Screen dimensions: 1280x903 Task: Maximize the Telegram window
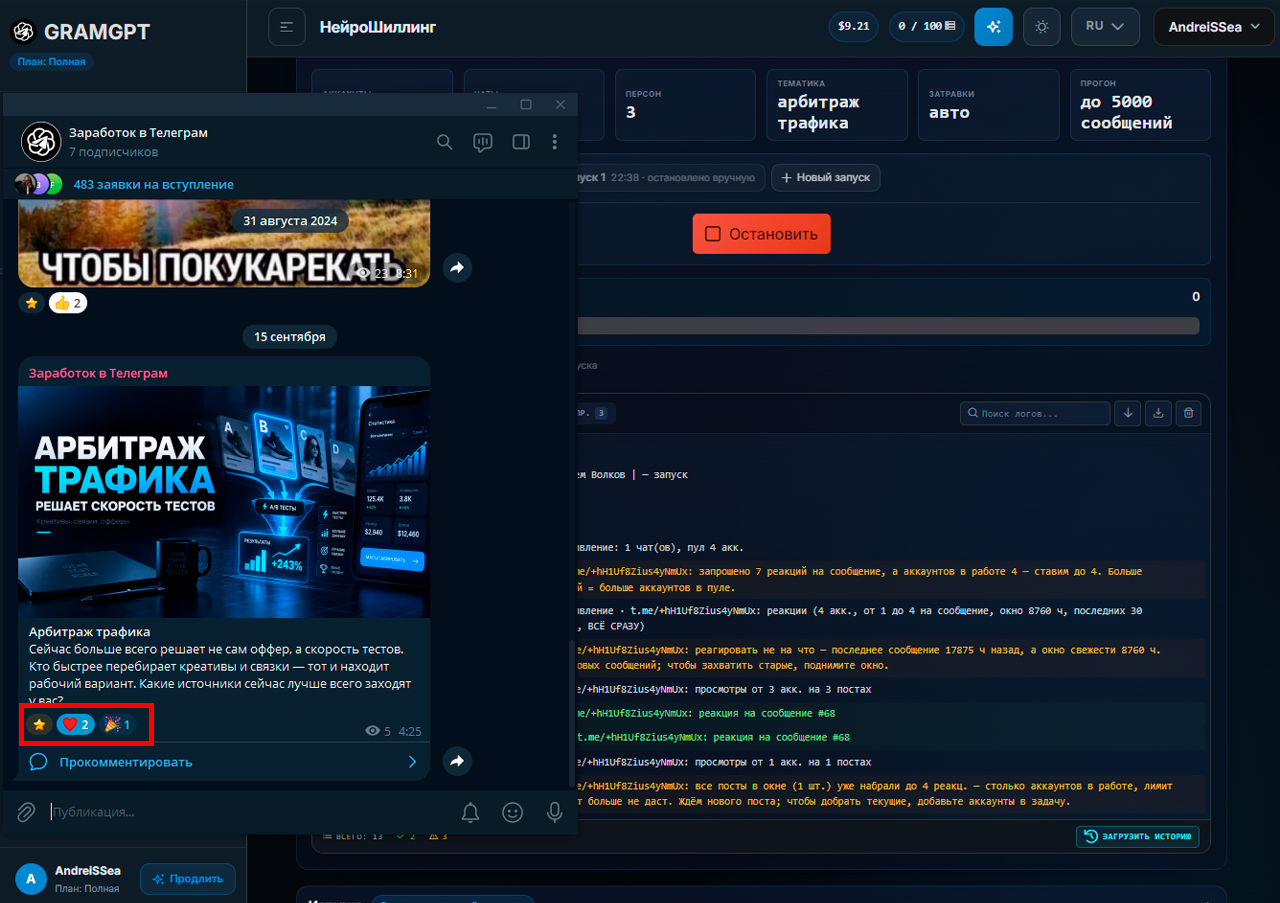click(x=526, y=105)
